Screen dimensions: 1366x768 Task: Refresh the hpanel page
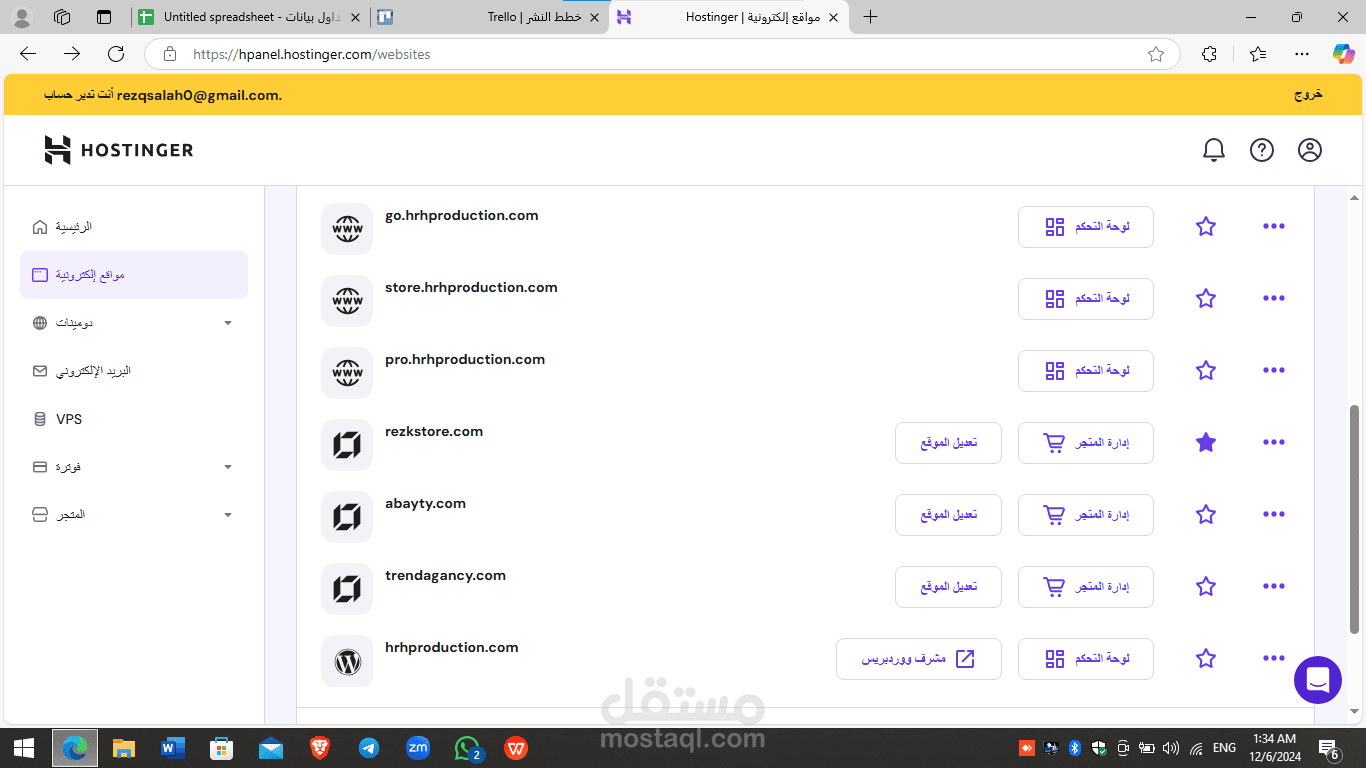click(116, 54)
